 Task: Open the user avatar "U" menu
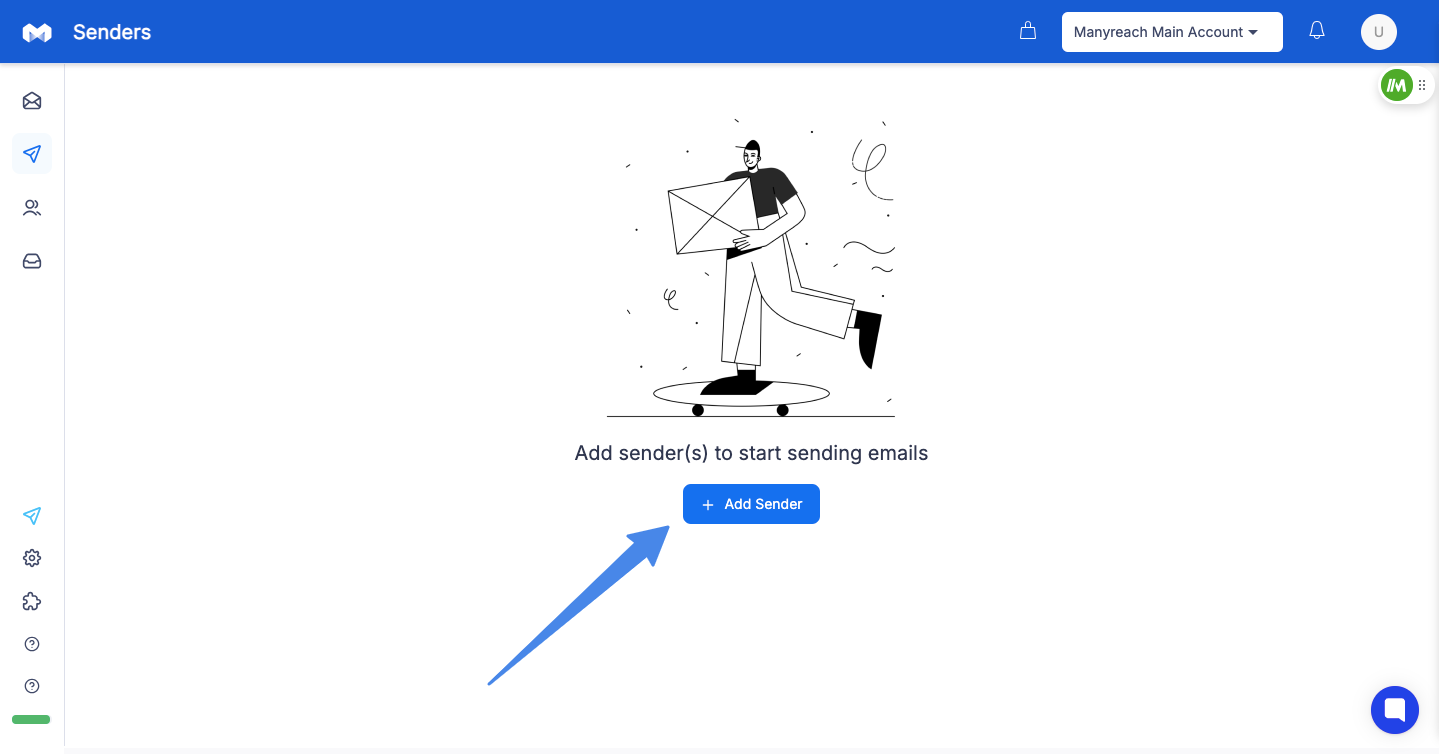(x=1379, y=32)
